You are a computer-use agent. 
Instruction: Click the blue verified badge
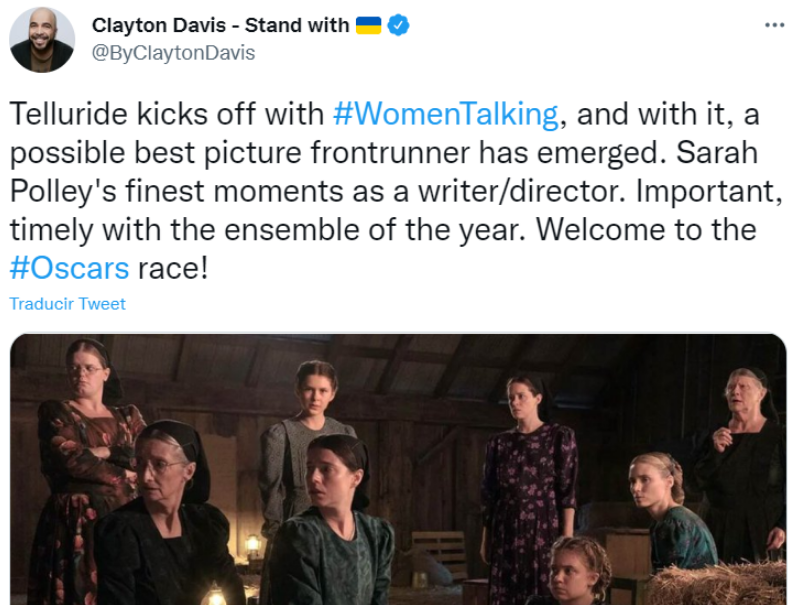(x=398, y=26)
